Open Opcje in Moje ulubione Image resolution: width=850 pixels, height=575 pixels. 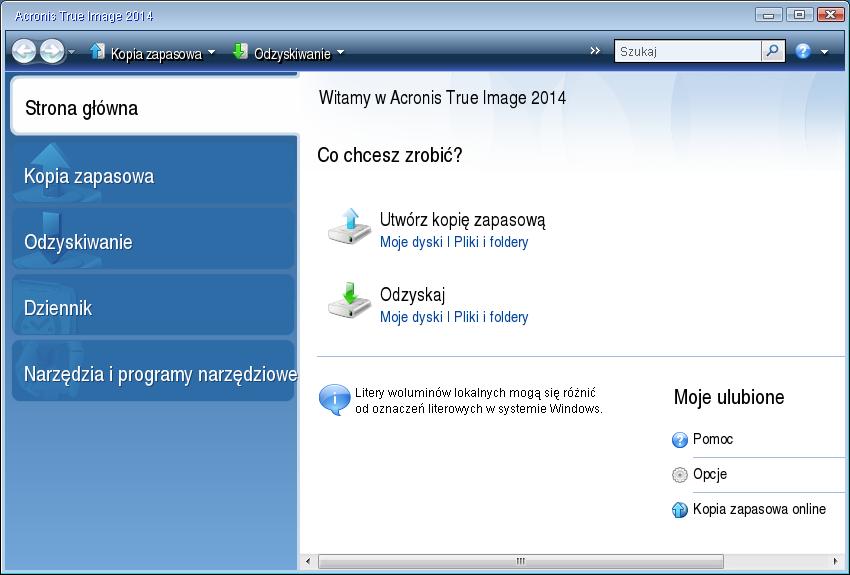click(710, 474)
